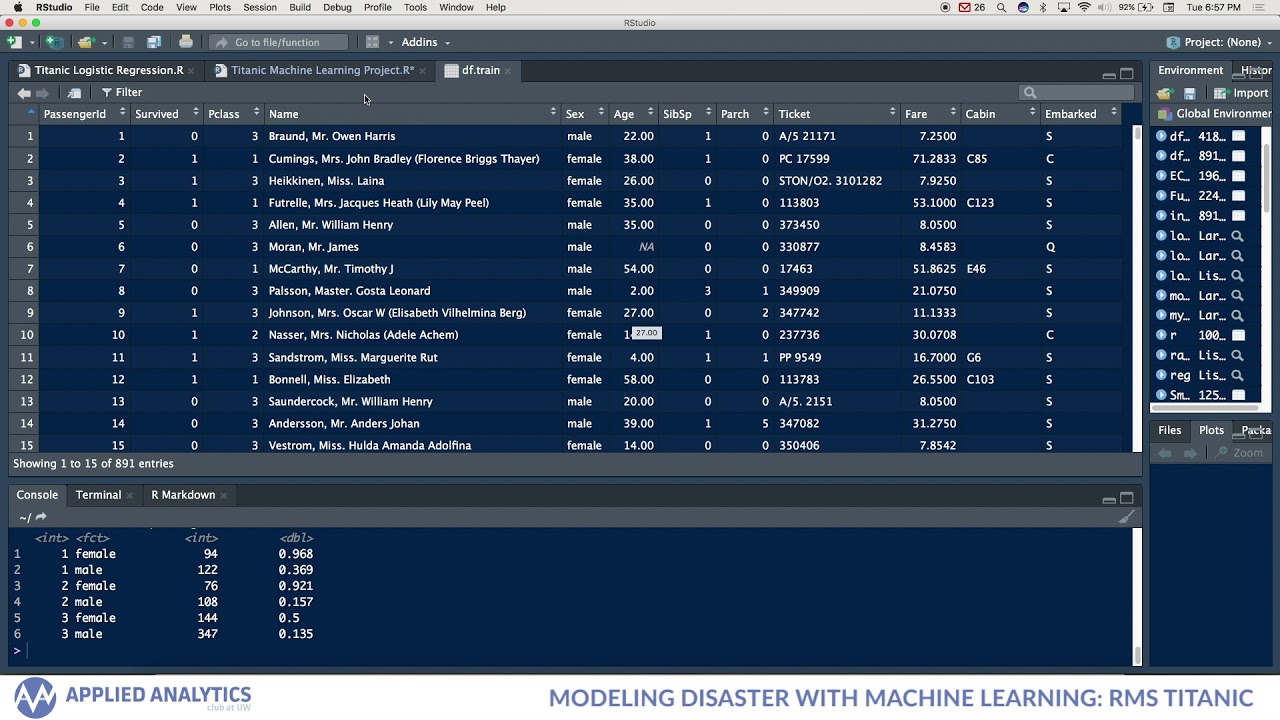1280x720 pixels.
Task: Print the current file icon
Action: 186,42
